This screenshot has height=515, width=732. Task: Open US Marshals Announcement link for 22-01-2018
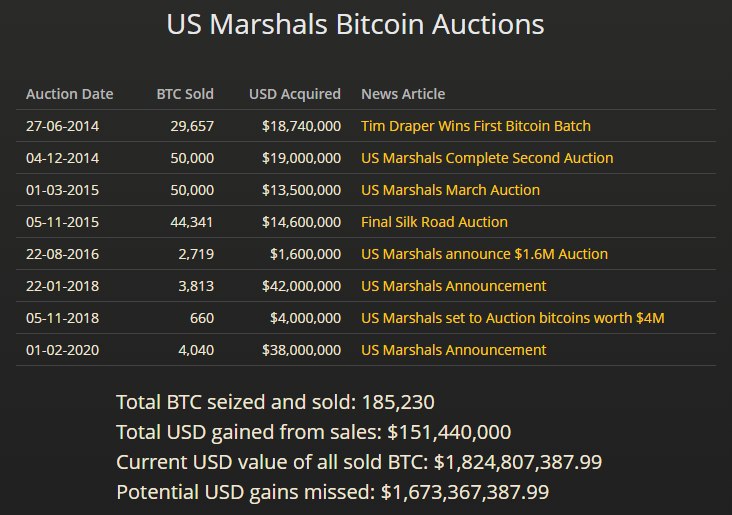(x=453, y=286)
